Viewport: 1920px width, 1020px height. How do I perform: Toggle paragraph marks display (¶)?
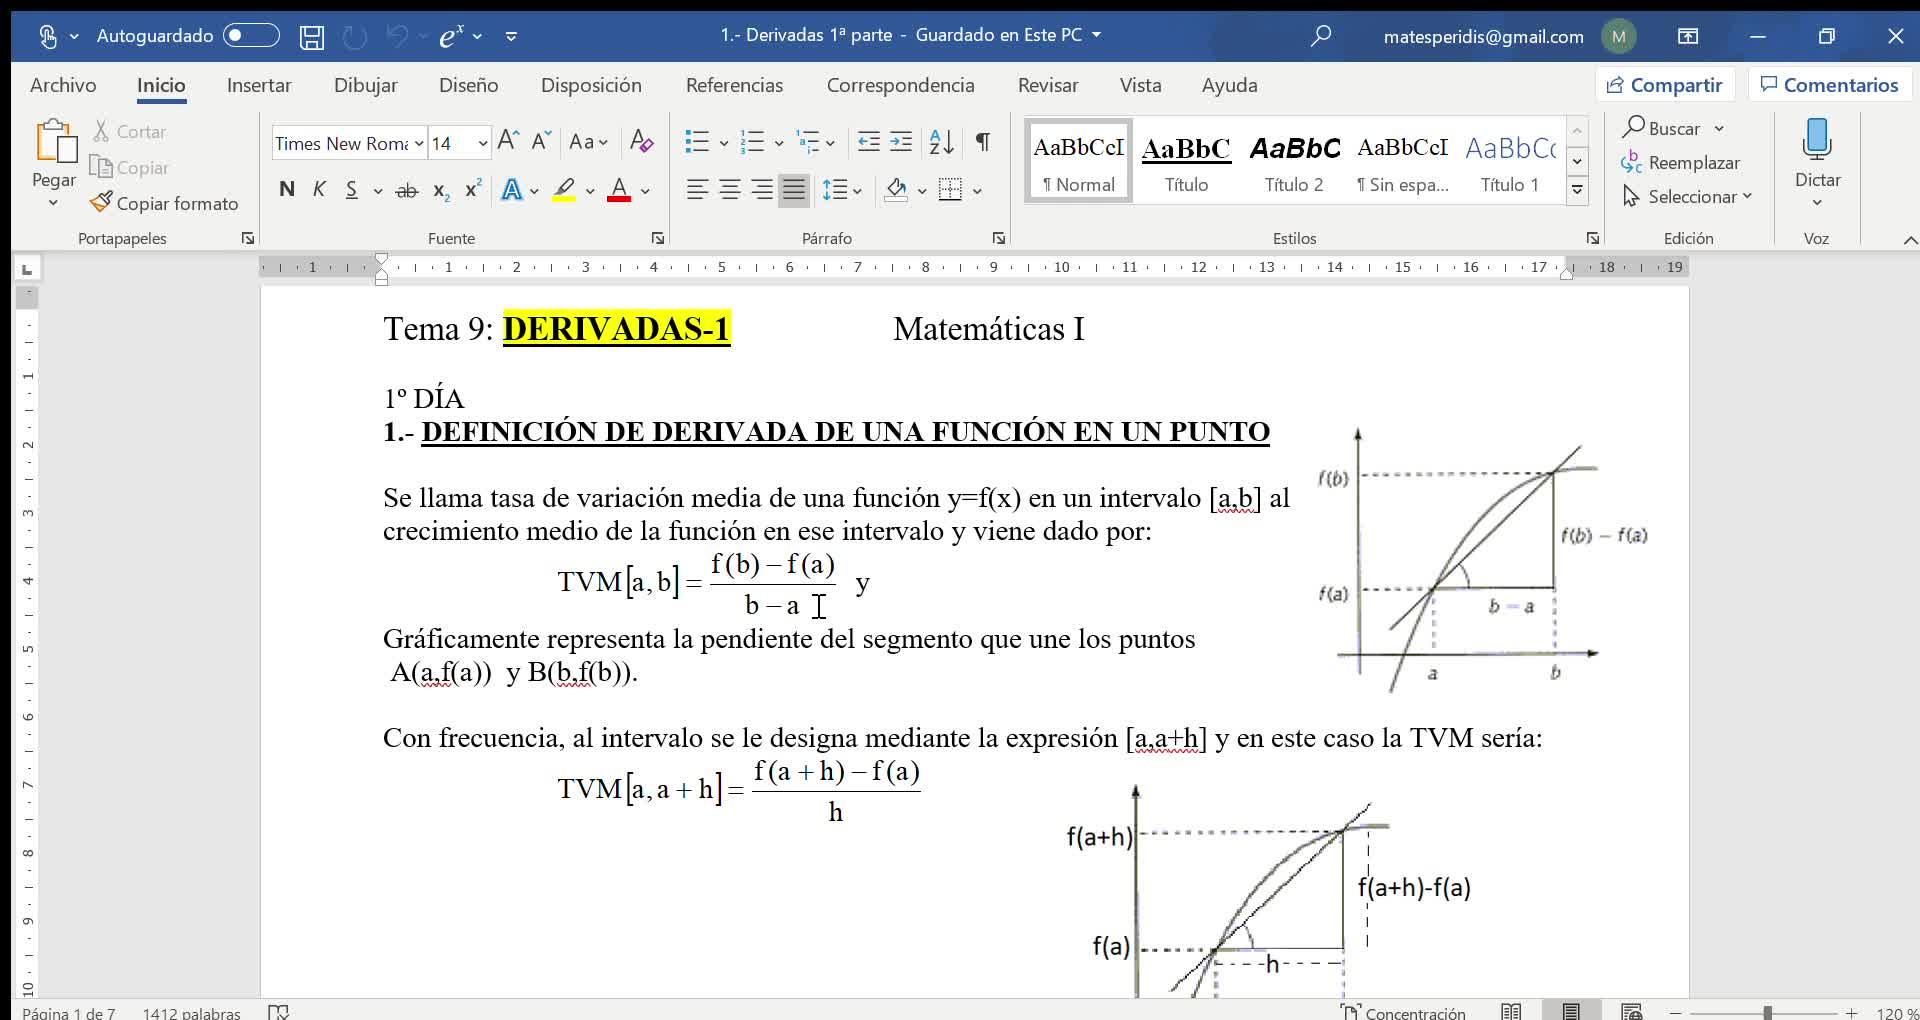983,142
